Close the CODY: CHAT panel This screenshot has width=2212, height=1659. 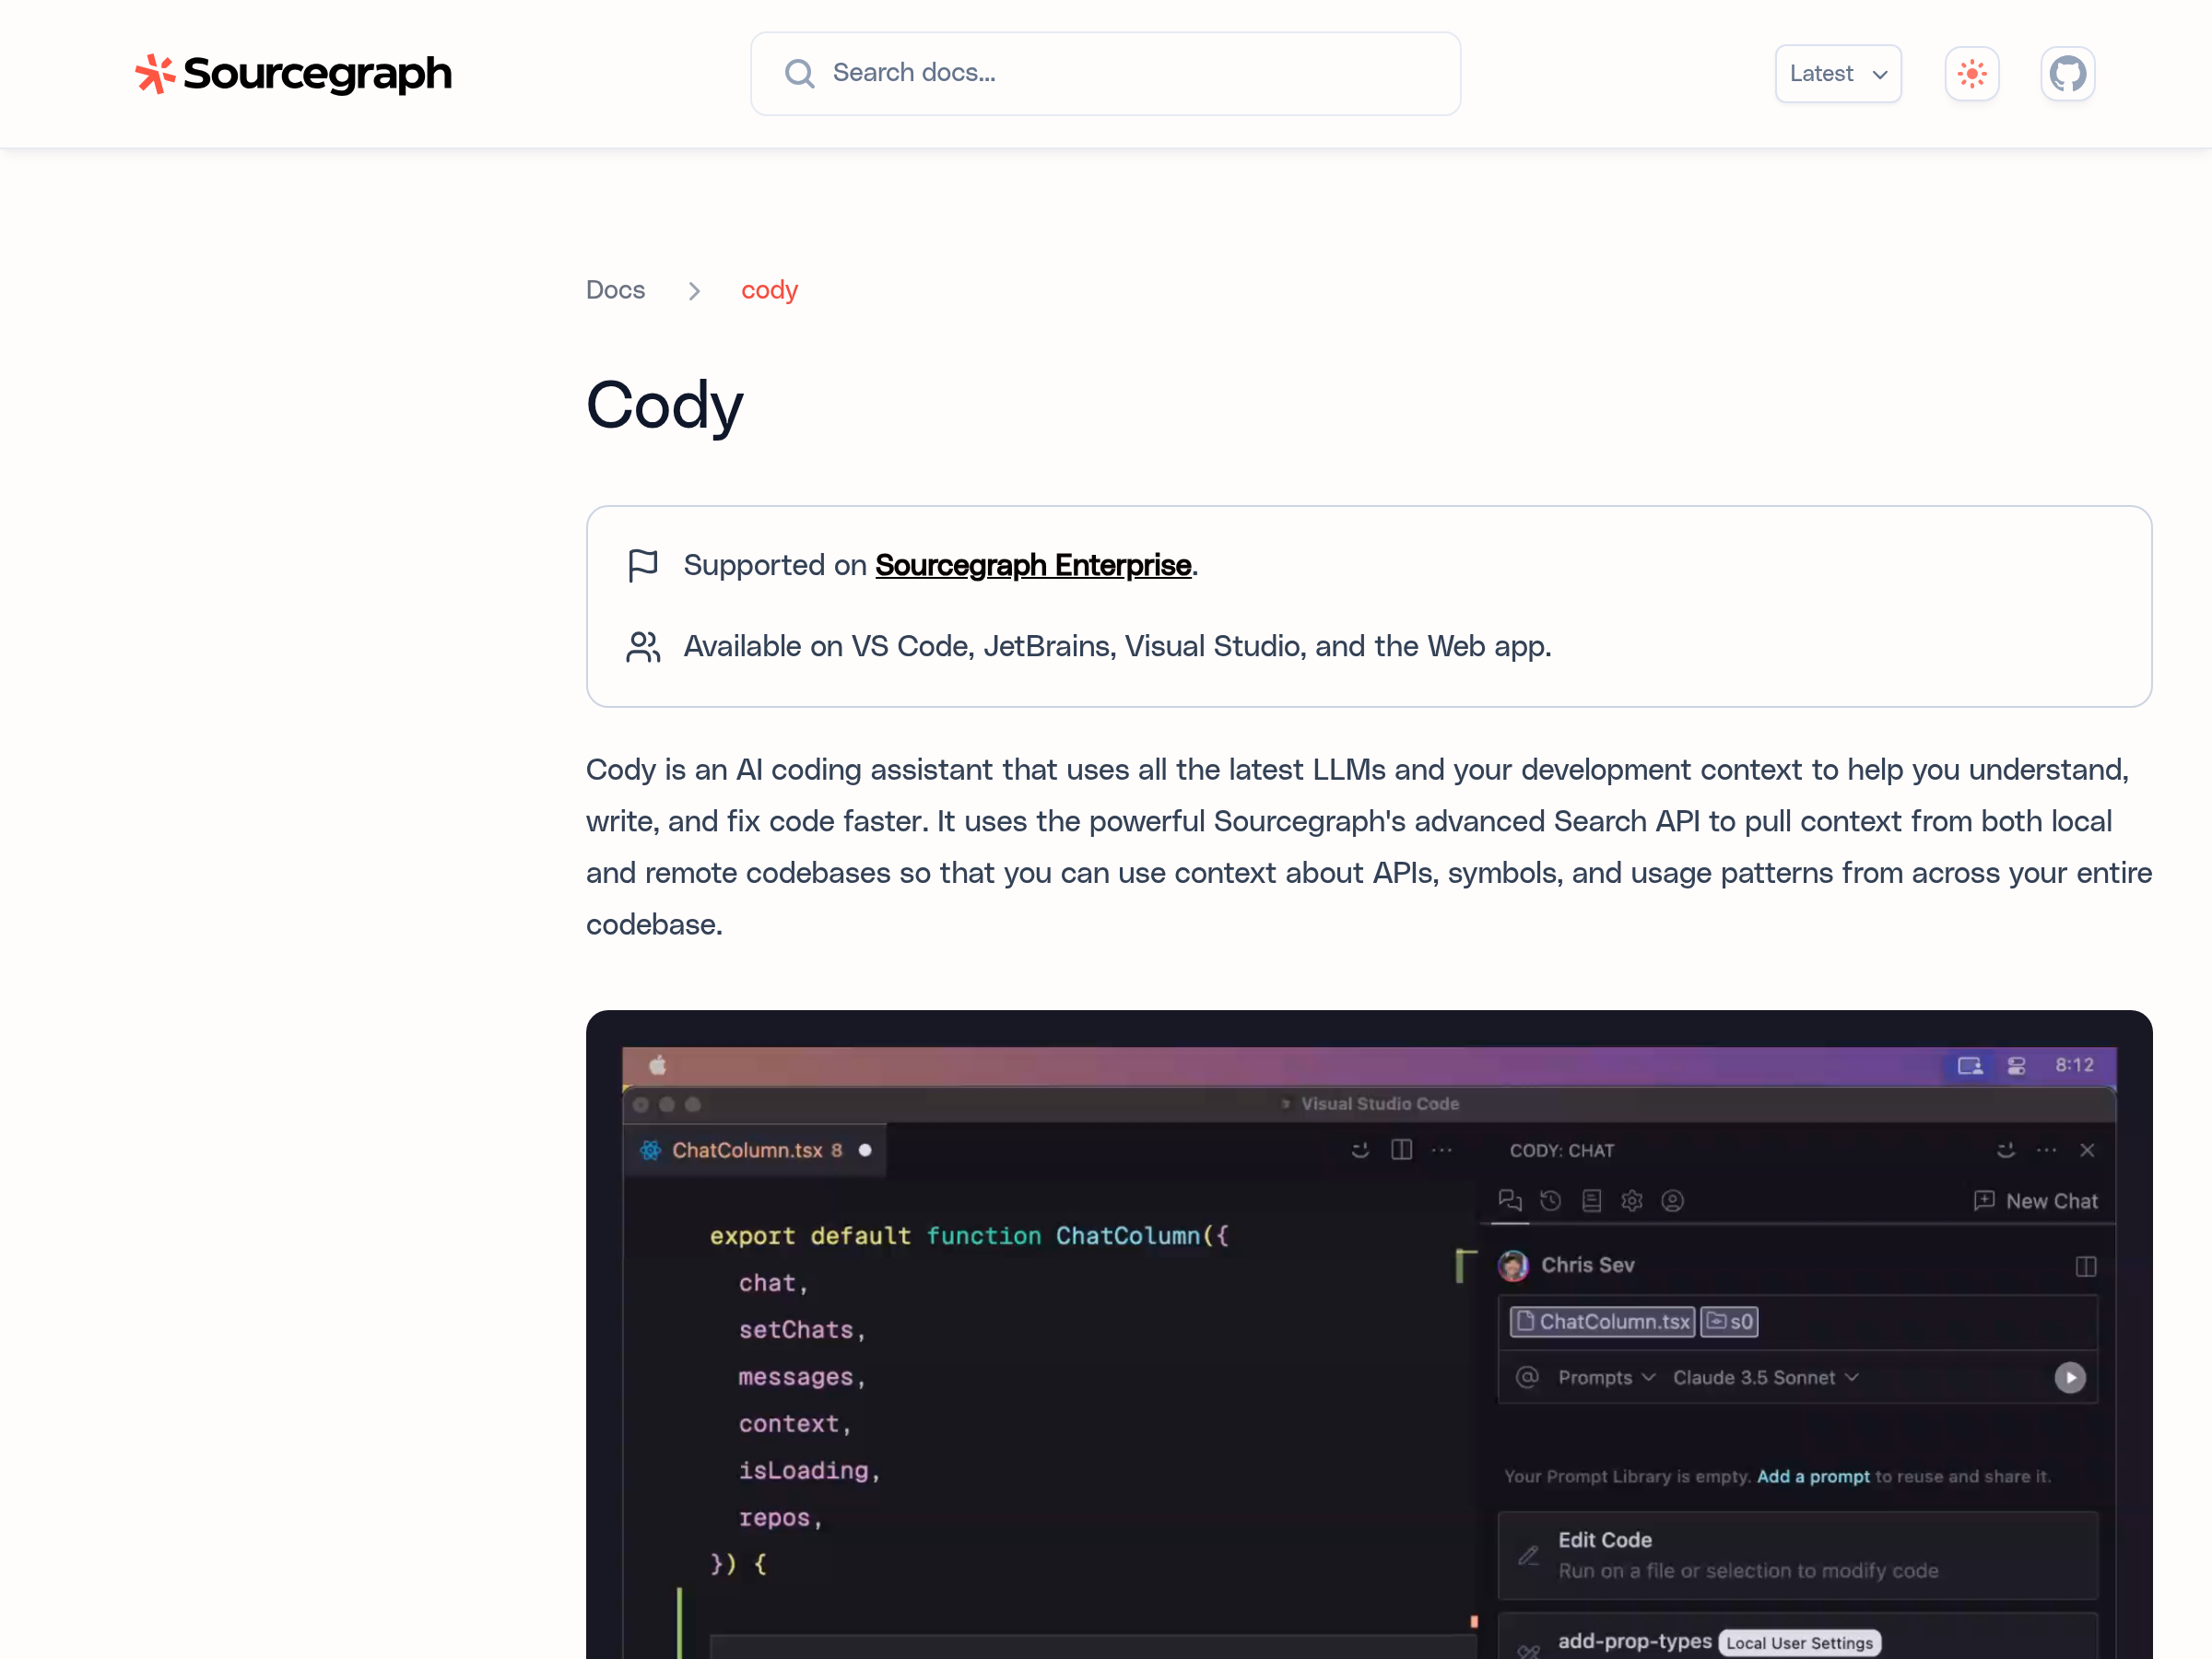(x=2087, y=1150)
